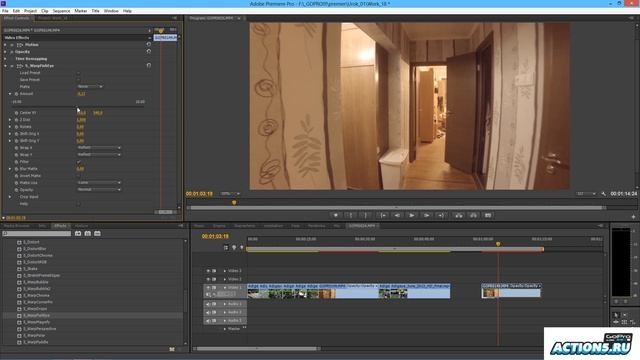Click the Go to Out point button
The height and width of the screenshot is (360, 640).
coord(441,216)
